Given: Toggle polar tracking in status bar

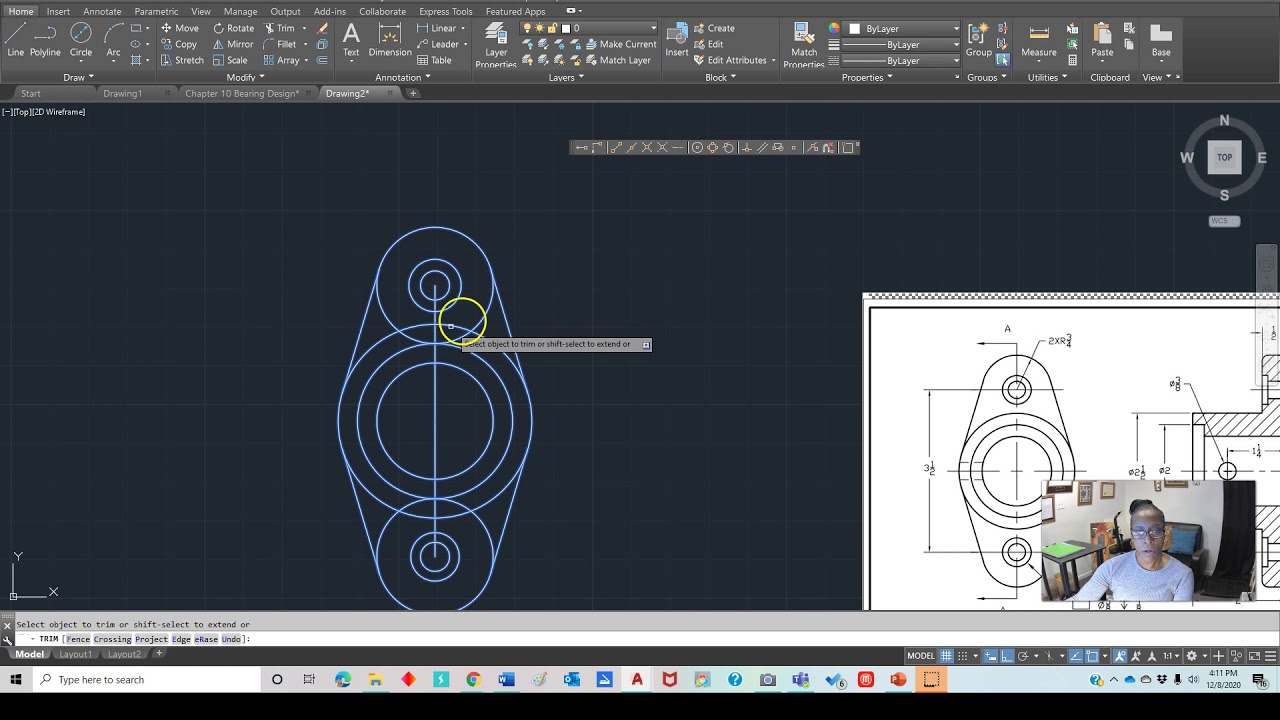Looking at the screenshot, I should pyautogui.click(x=1023, y=656).
